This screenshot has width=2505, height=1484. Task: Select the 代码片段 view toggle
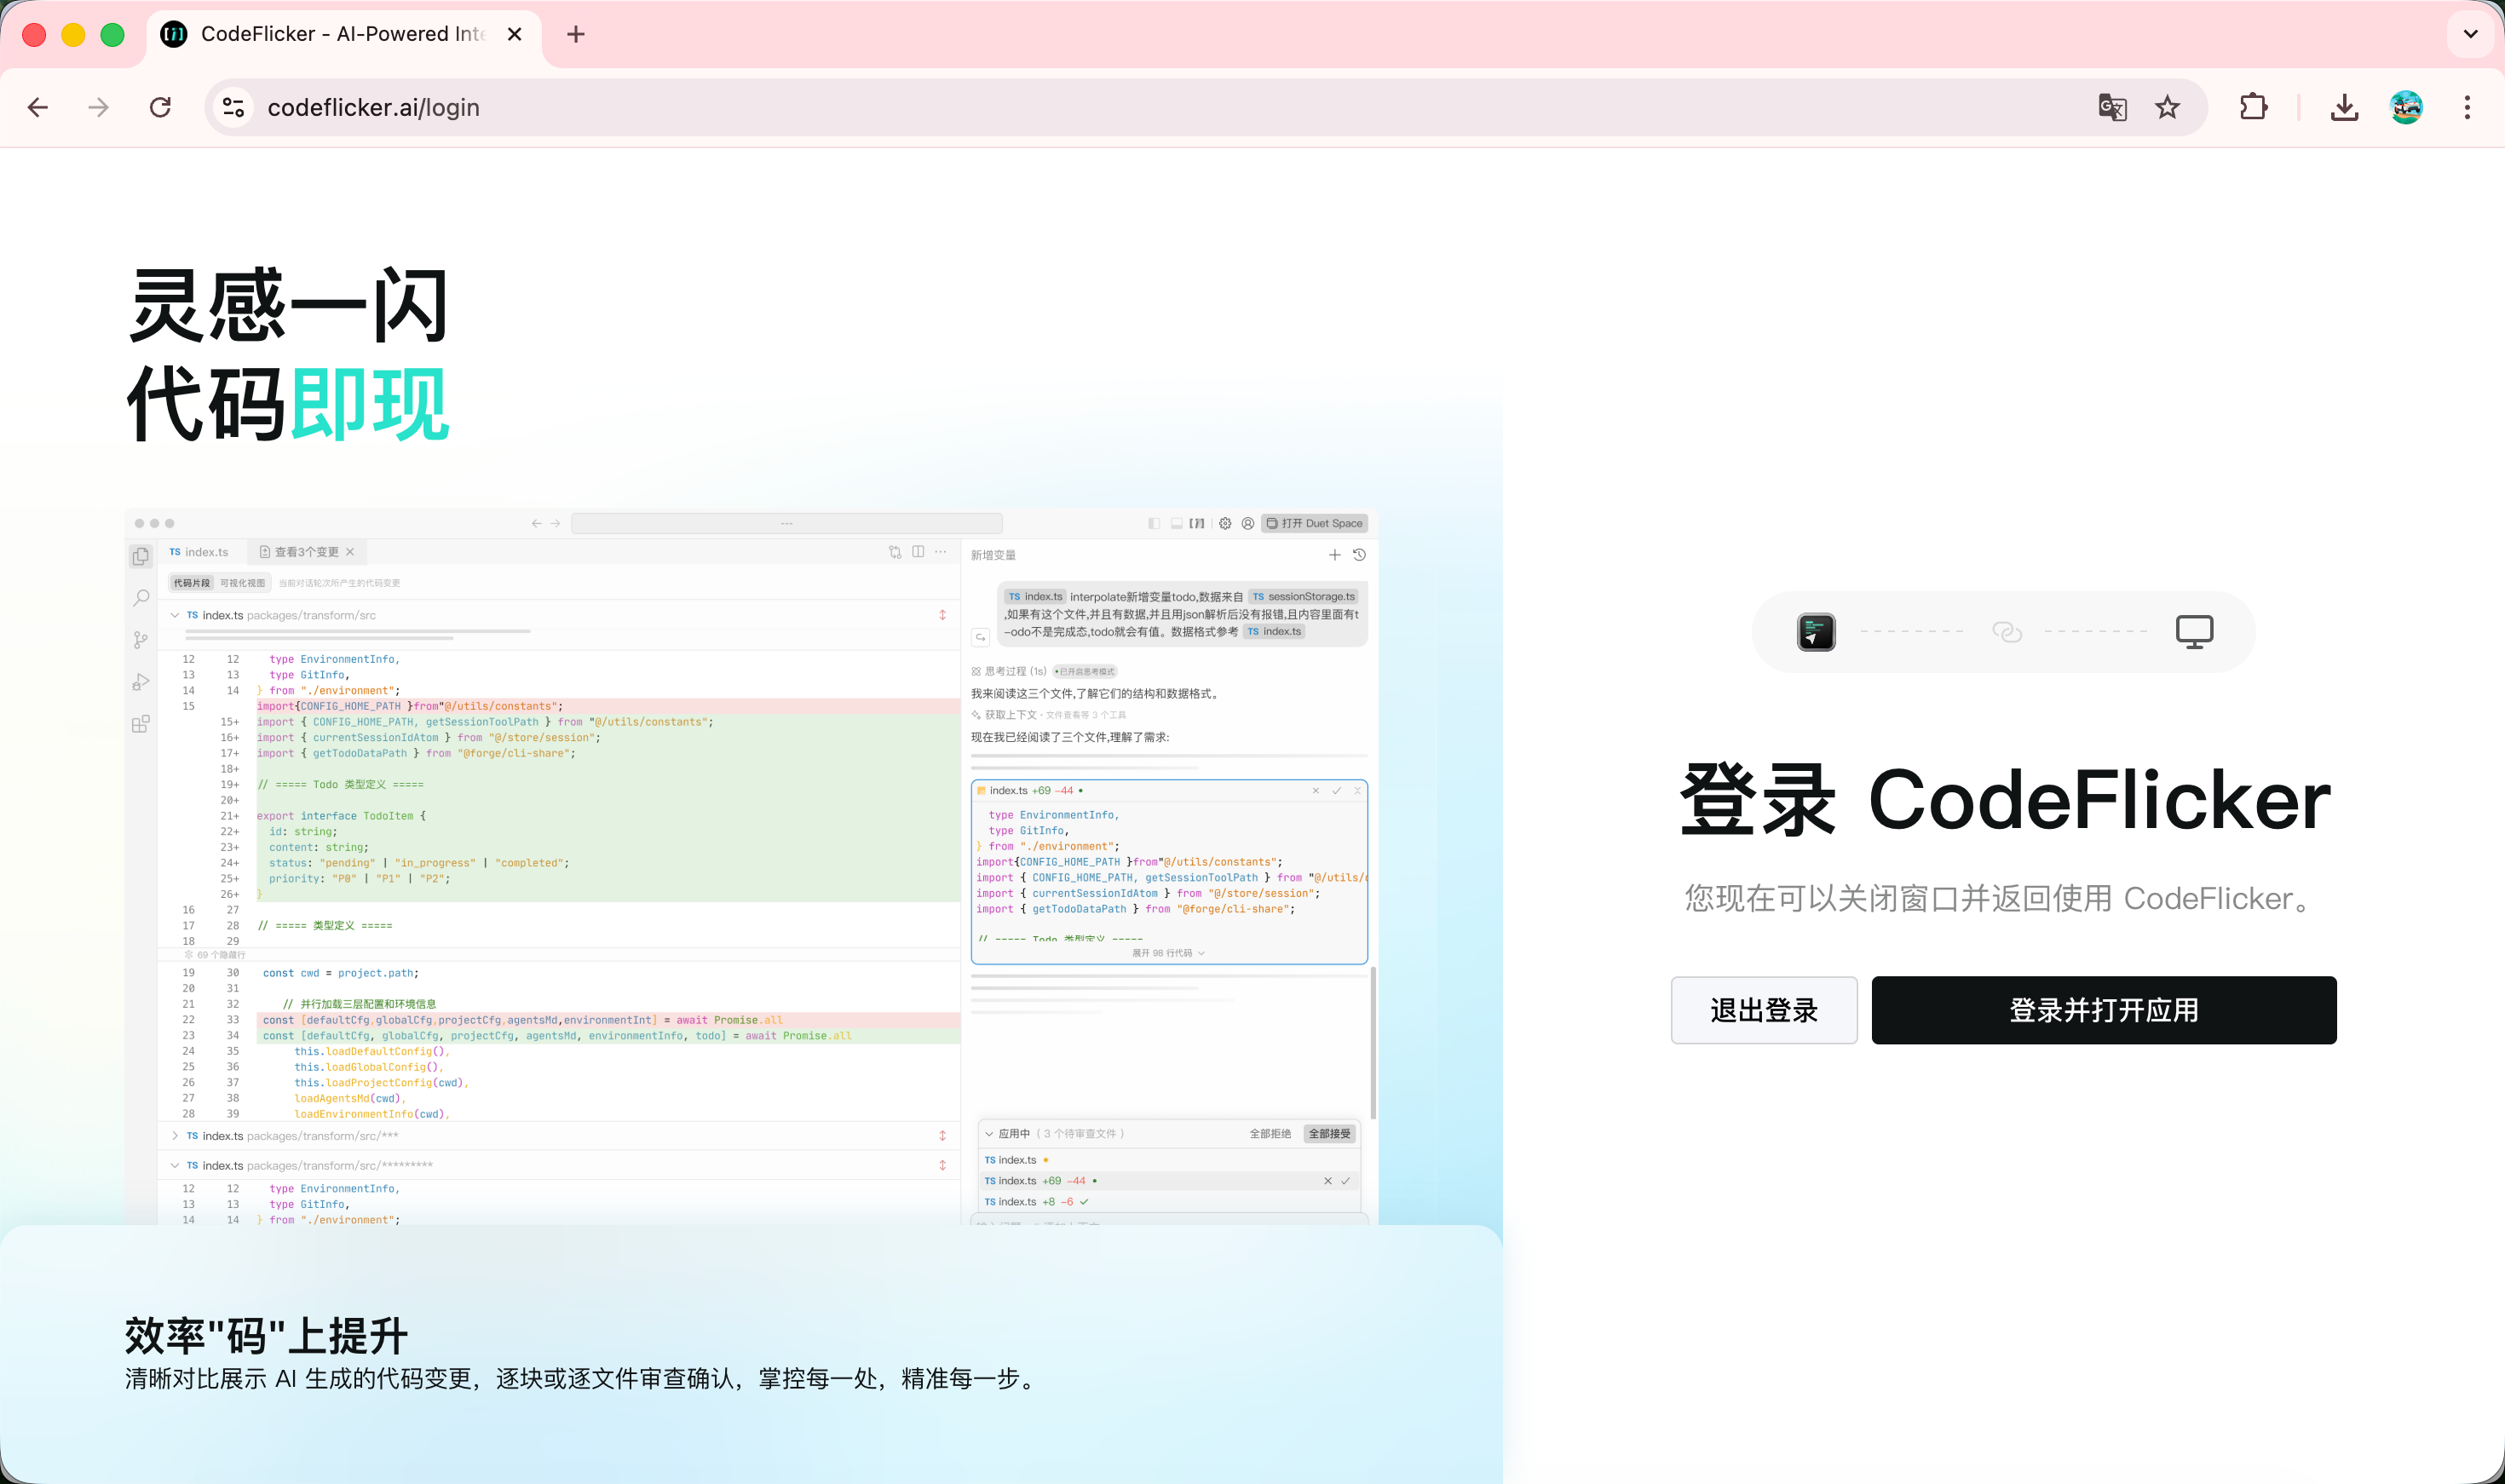pos(191,583)
